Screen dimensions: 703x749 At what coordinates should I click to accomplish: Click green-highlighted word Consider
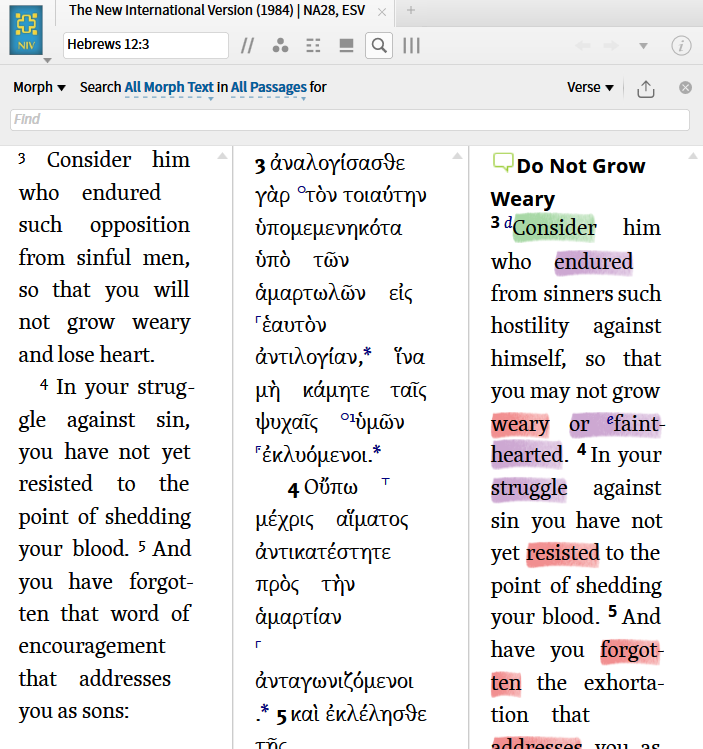coord(554,228)
